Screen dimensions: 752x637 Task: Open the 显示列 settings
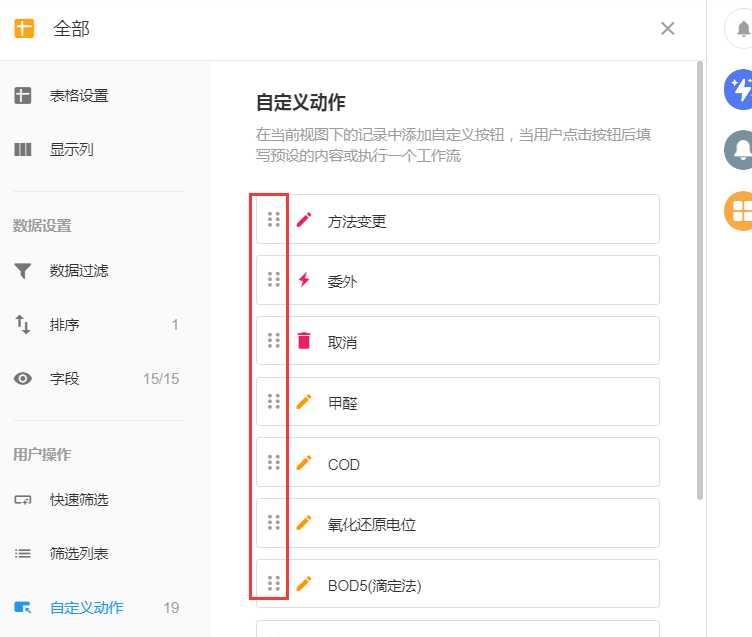click(72, 150)
